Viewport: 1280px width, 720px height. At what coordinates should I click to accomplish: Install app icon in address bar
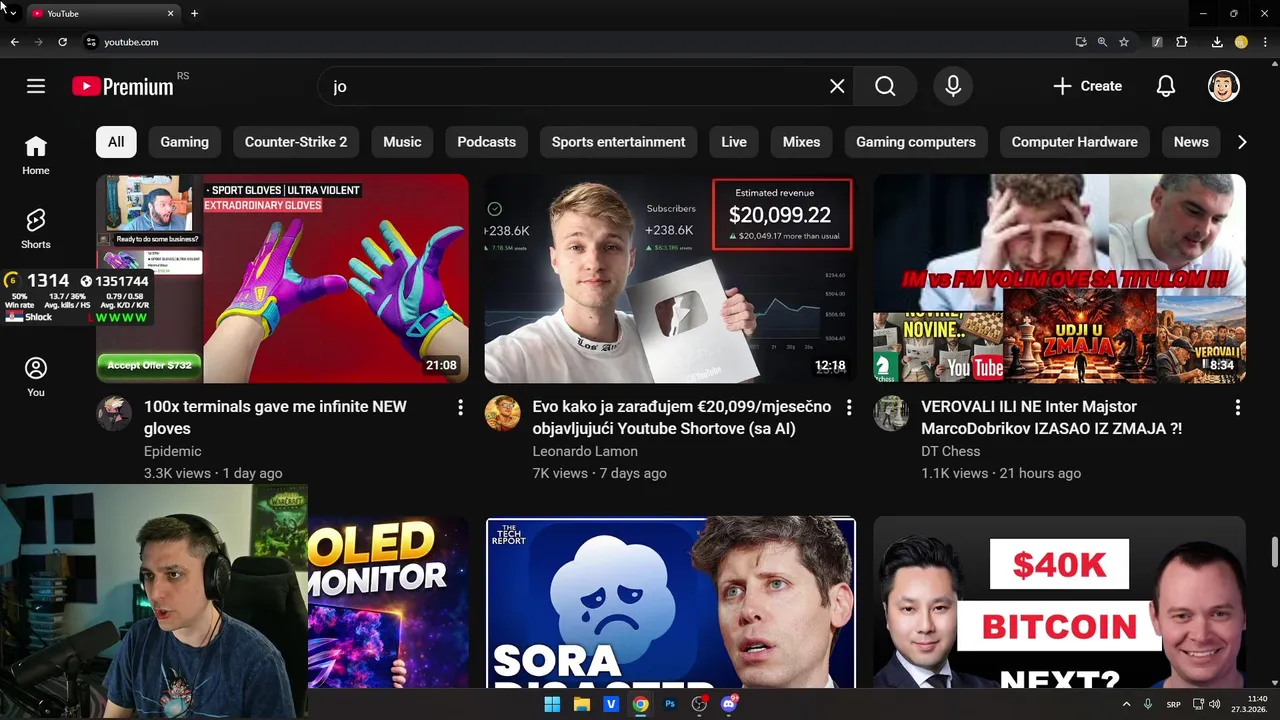point(1081,42)
